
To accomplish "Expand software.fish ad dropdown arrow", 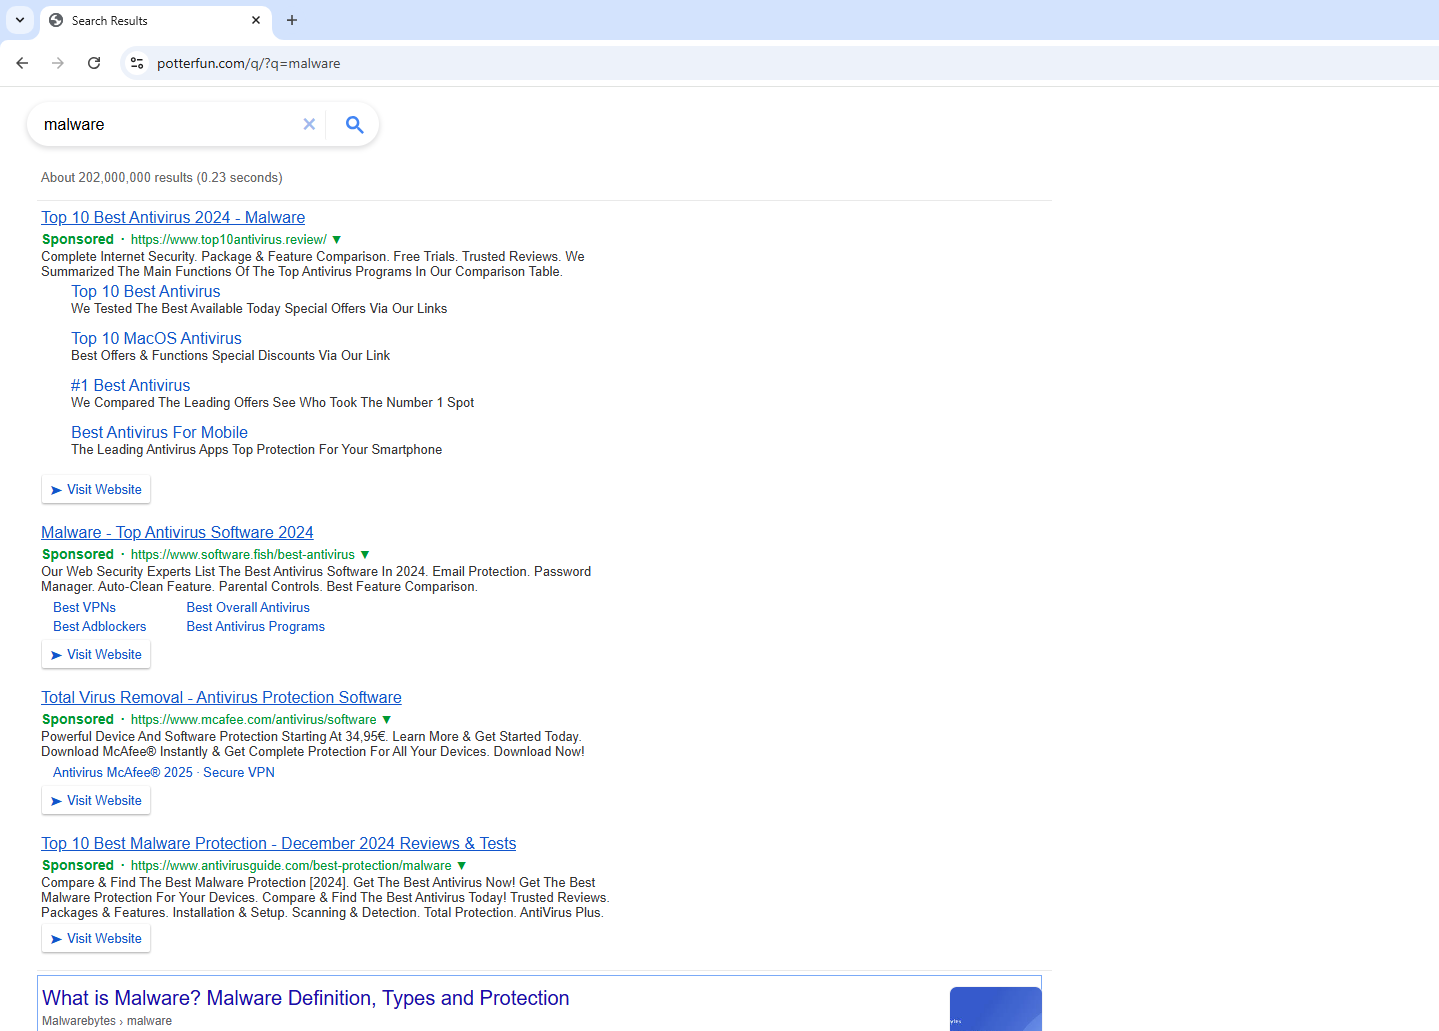I will pyautogui.click(x=365, y=555).
